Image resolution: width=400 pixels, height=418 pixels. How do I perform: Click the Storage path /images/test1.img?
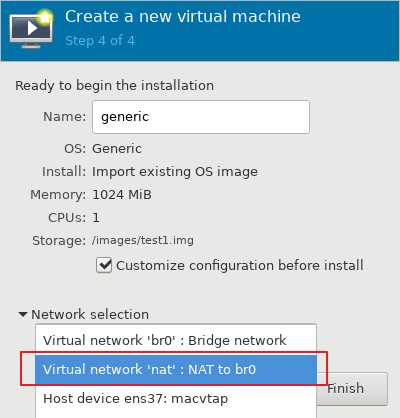pyautogui.click(x=143, y=240)
